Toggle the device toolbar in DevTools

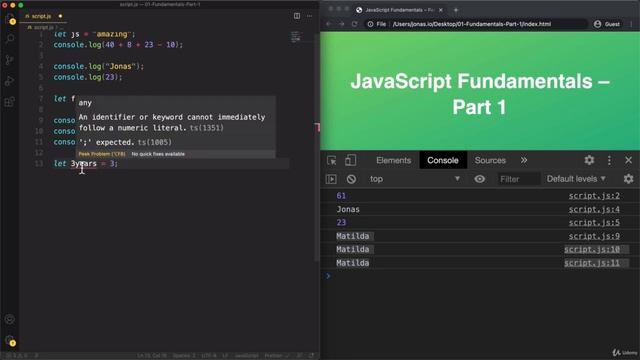(x=350, y=160)
